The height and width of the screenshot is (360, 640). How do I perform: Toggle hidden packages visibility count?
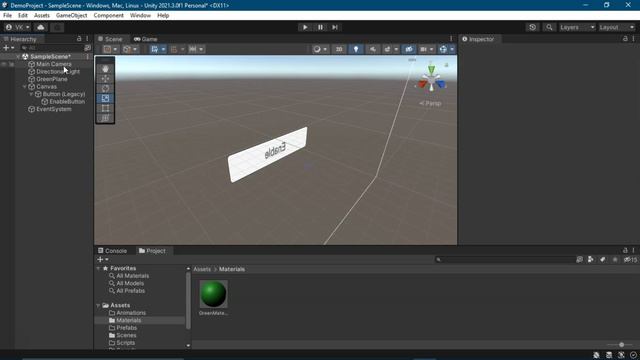coord(630,260)
